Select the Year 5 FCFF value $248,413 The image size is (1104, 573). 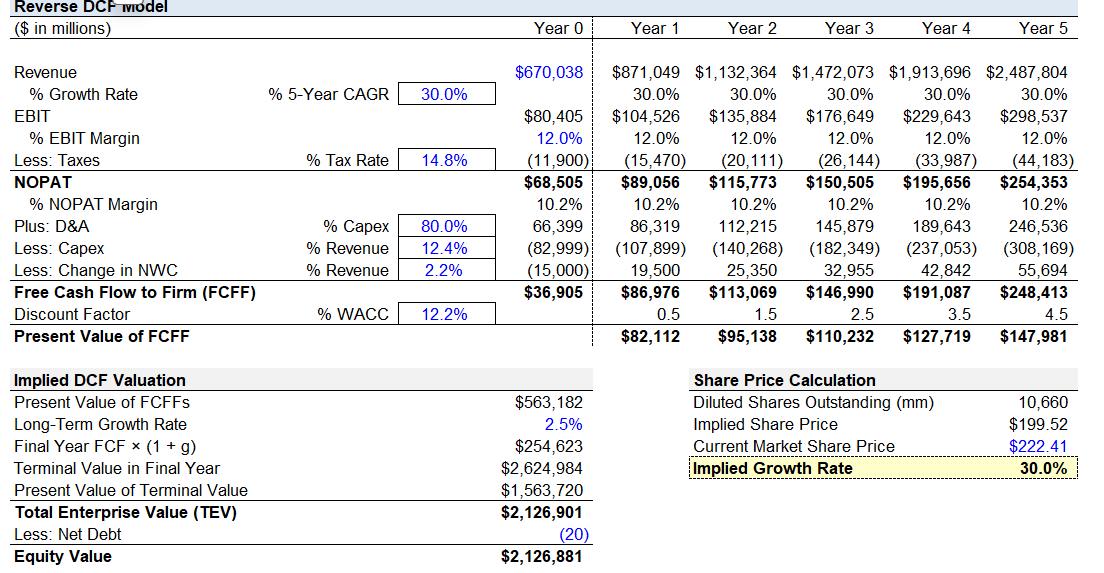(x=1033, y=292)
